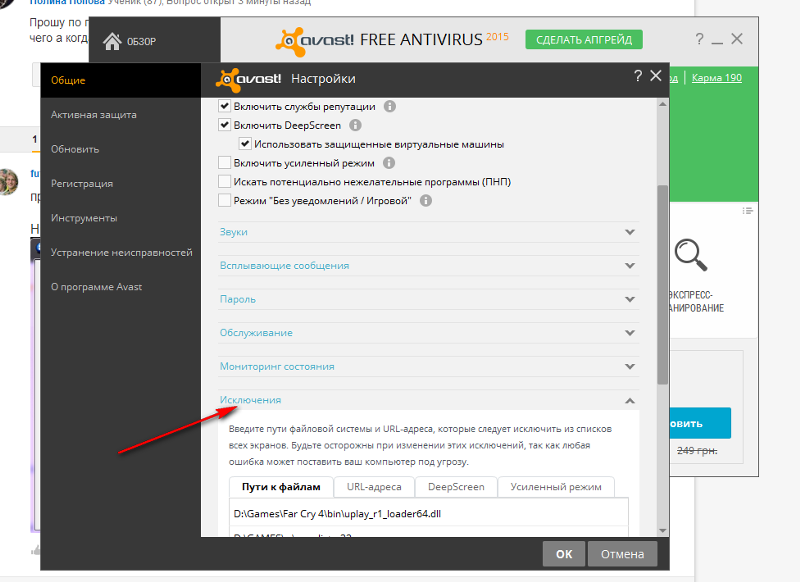800x582 pixels.
Task: Enable Искать потенциально нежелательные программы checkbox
Action: coord(224,182)
